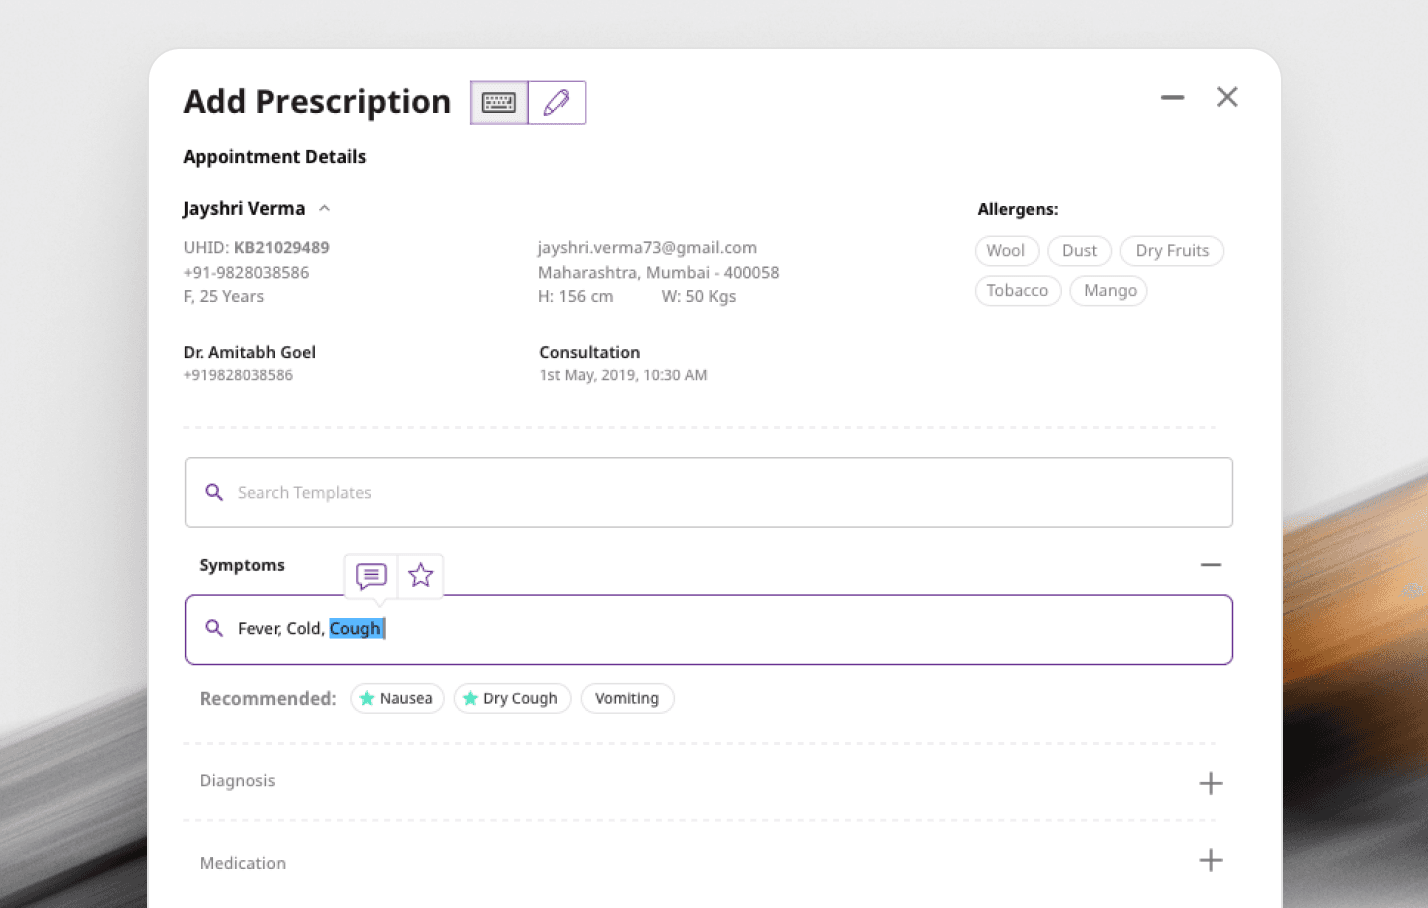Expand the Medication section

(1211, 860)
